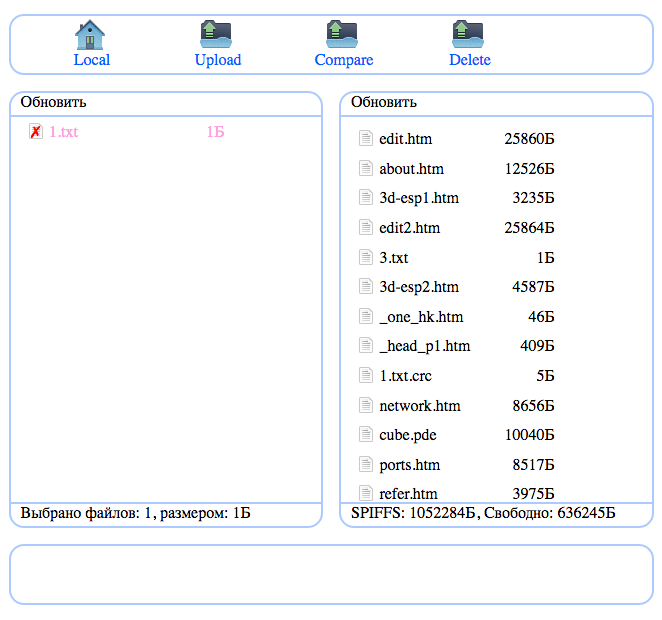Select the 1.txt file in the local list
The width and height of the screenshot is (662, 620).
[64, 132]
